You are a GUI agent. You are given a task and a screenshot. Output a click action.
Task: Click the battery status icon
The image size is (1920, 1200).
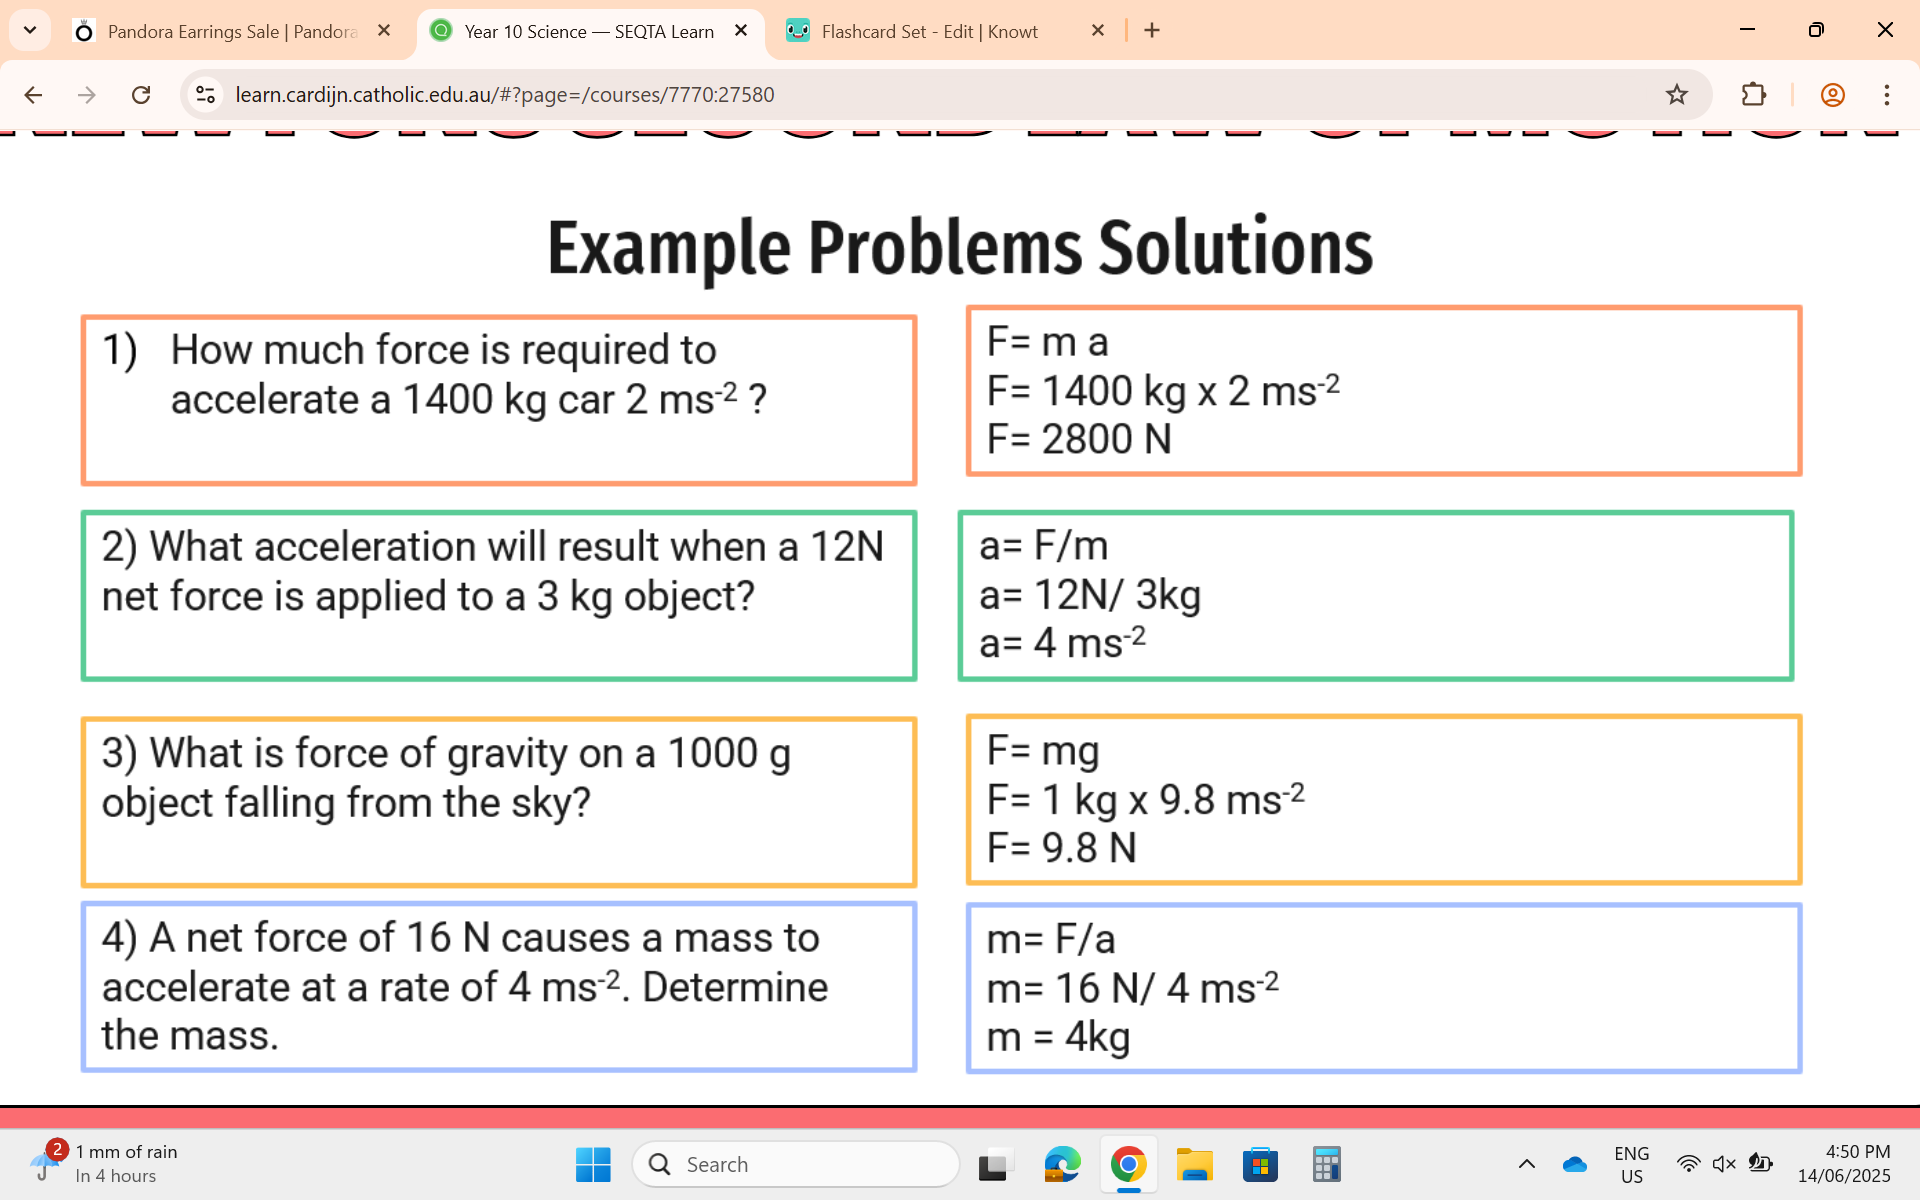point(1761,1164)
